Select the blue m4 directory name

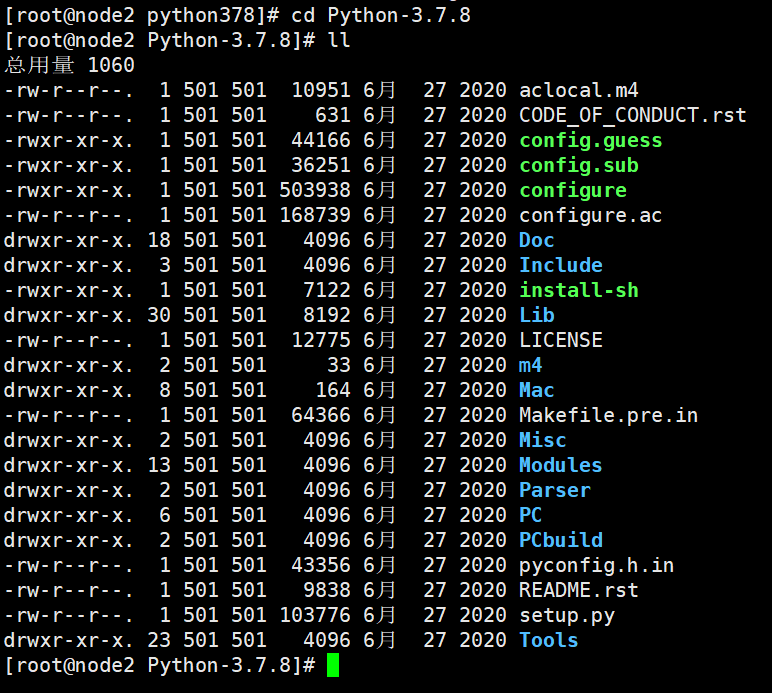(x=531, y=365)
